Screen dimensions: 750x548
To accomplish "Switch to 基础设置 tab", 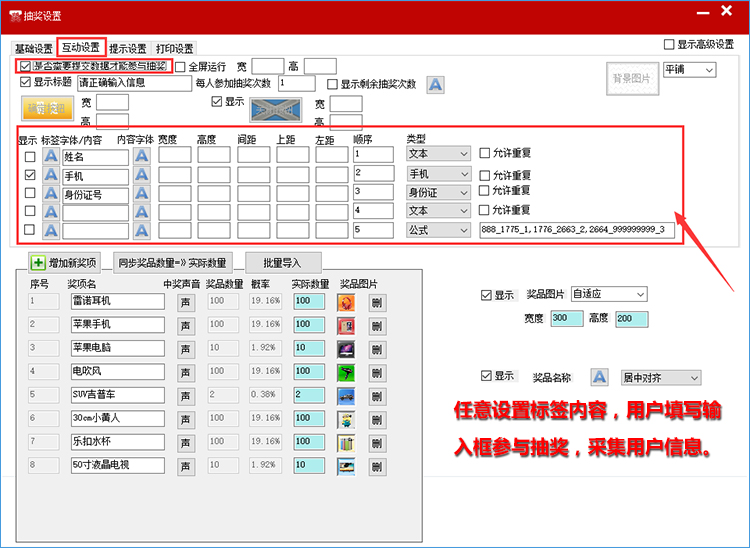I will point(33,48).
